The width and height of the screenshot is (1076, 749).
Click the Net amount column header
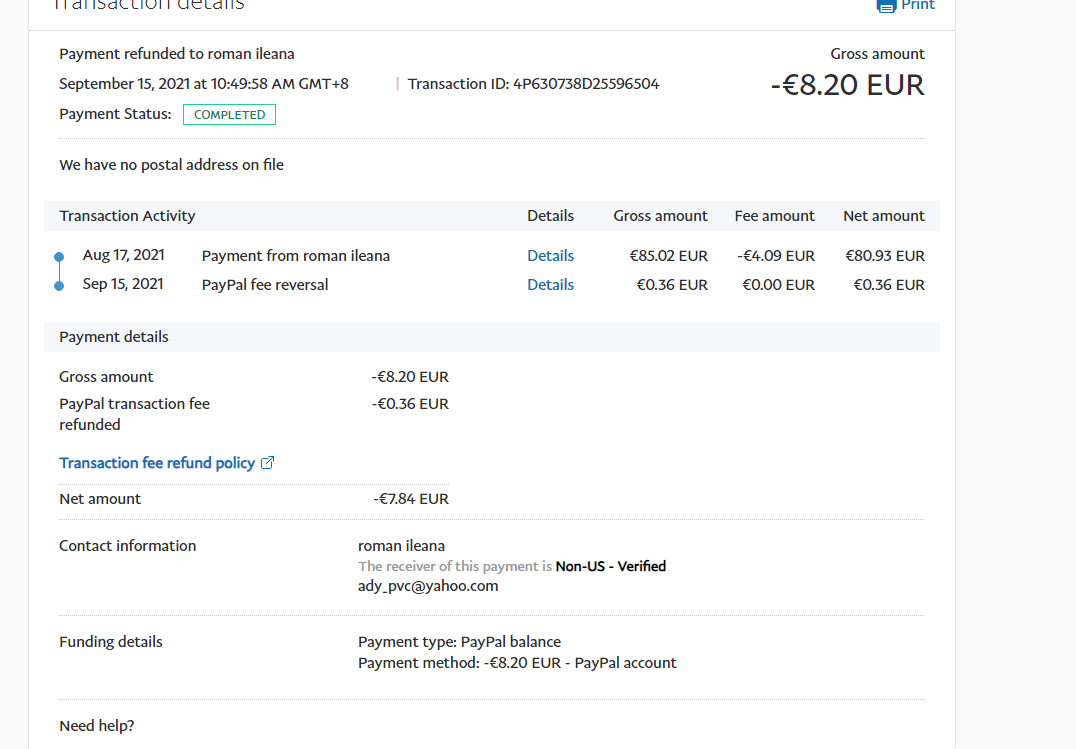[x=883, y=216]
